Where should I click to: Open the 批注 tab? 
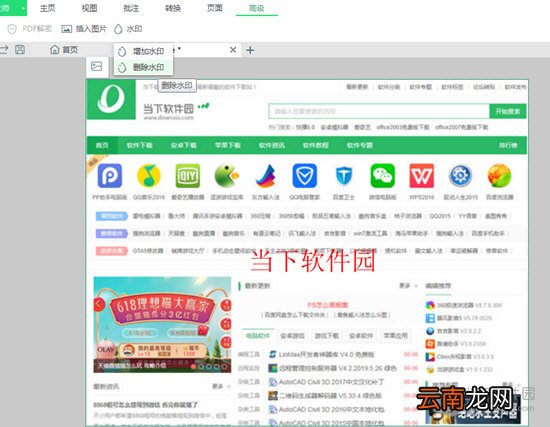point(131,8)
